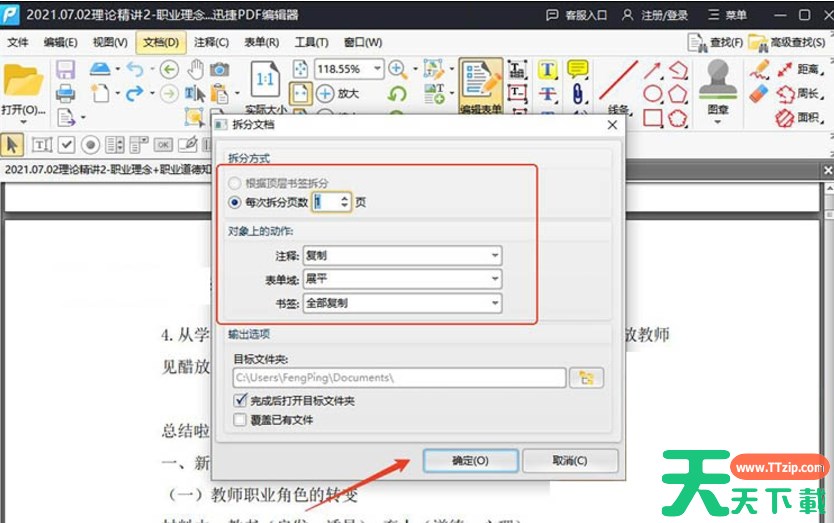
Task: Select the Oval shape tool
Action: pos(653,94)
